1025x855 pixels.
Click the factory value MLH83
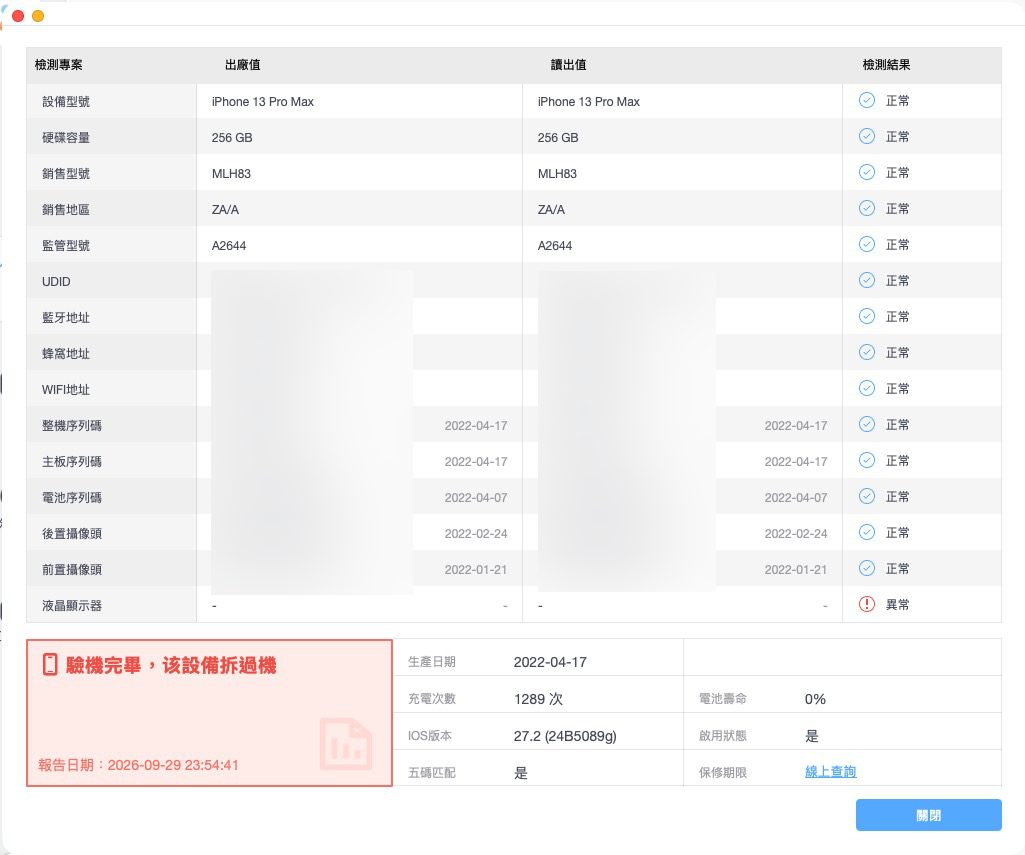click(x=231, y=174)
